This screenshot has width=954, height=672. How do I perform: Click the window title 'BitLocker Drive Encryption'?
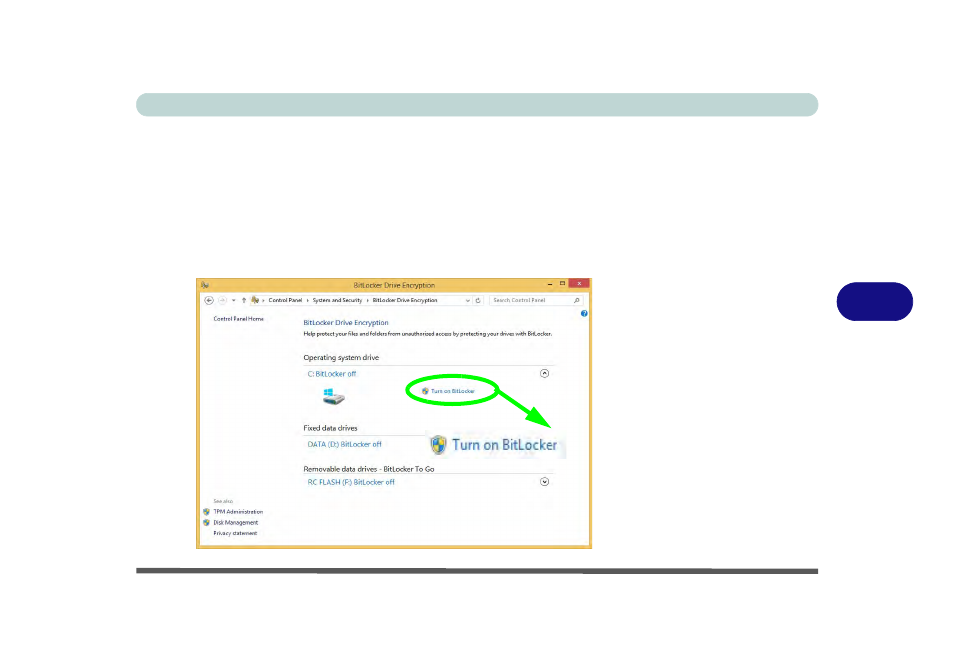[394, 285]
